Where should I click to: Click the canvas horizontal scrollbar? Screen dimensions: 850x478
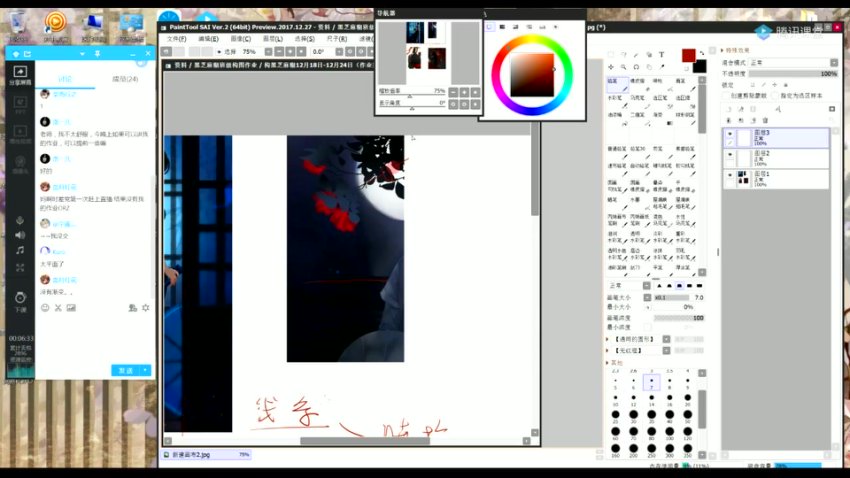point(365,441)
